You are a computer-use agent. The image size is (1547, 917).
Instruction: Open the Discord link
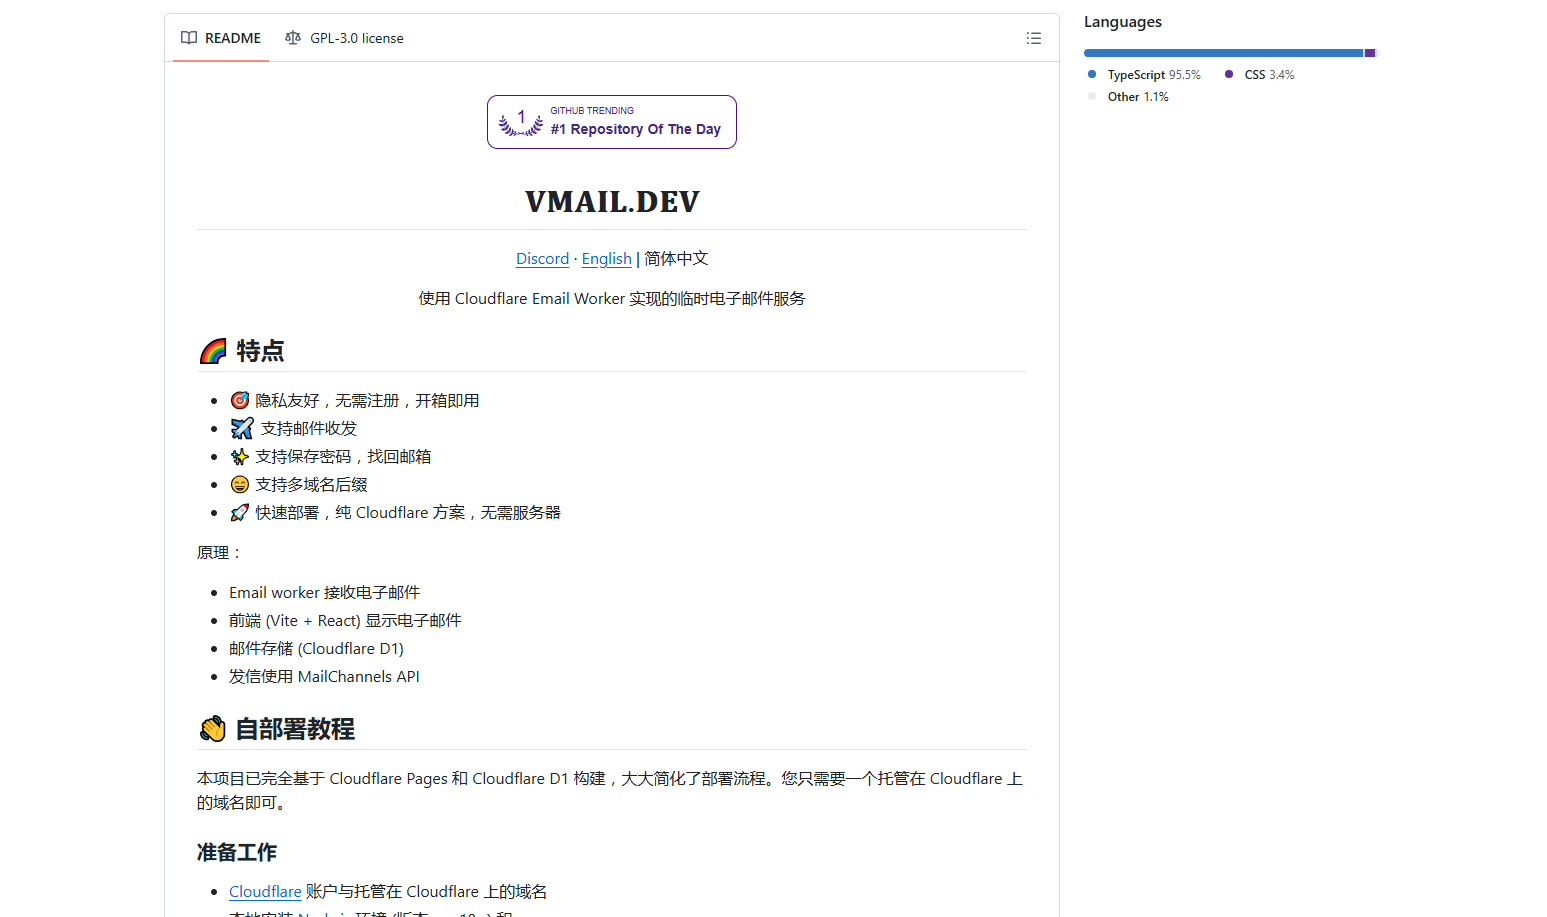(x=542, y=259)
